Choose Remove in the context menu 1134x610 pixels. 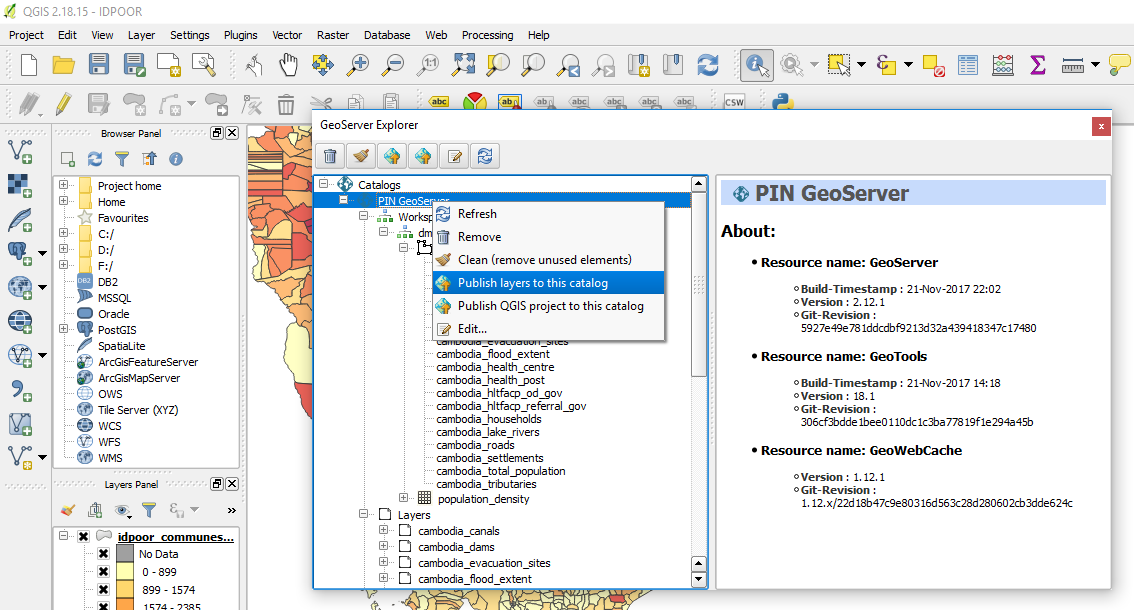click(x=548, y=237)
